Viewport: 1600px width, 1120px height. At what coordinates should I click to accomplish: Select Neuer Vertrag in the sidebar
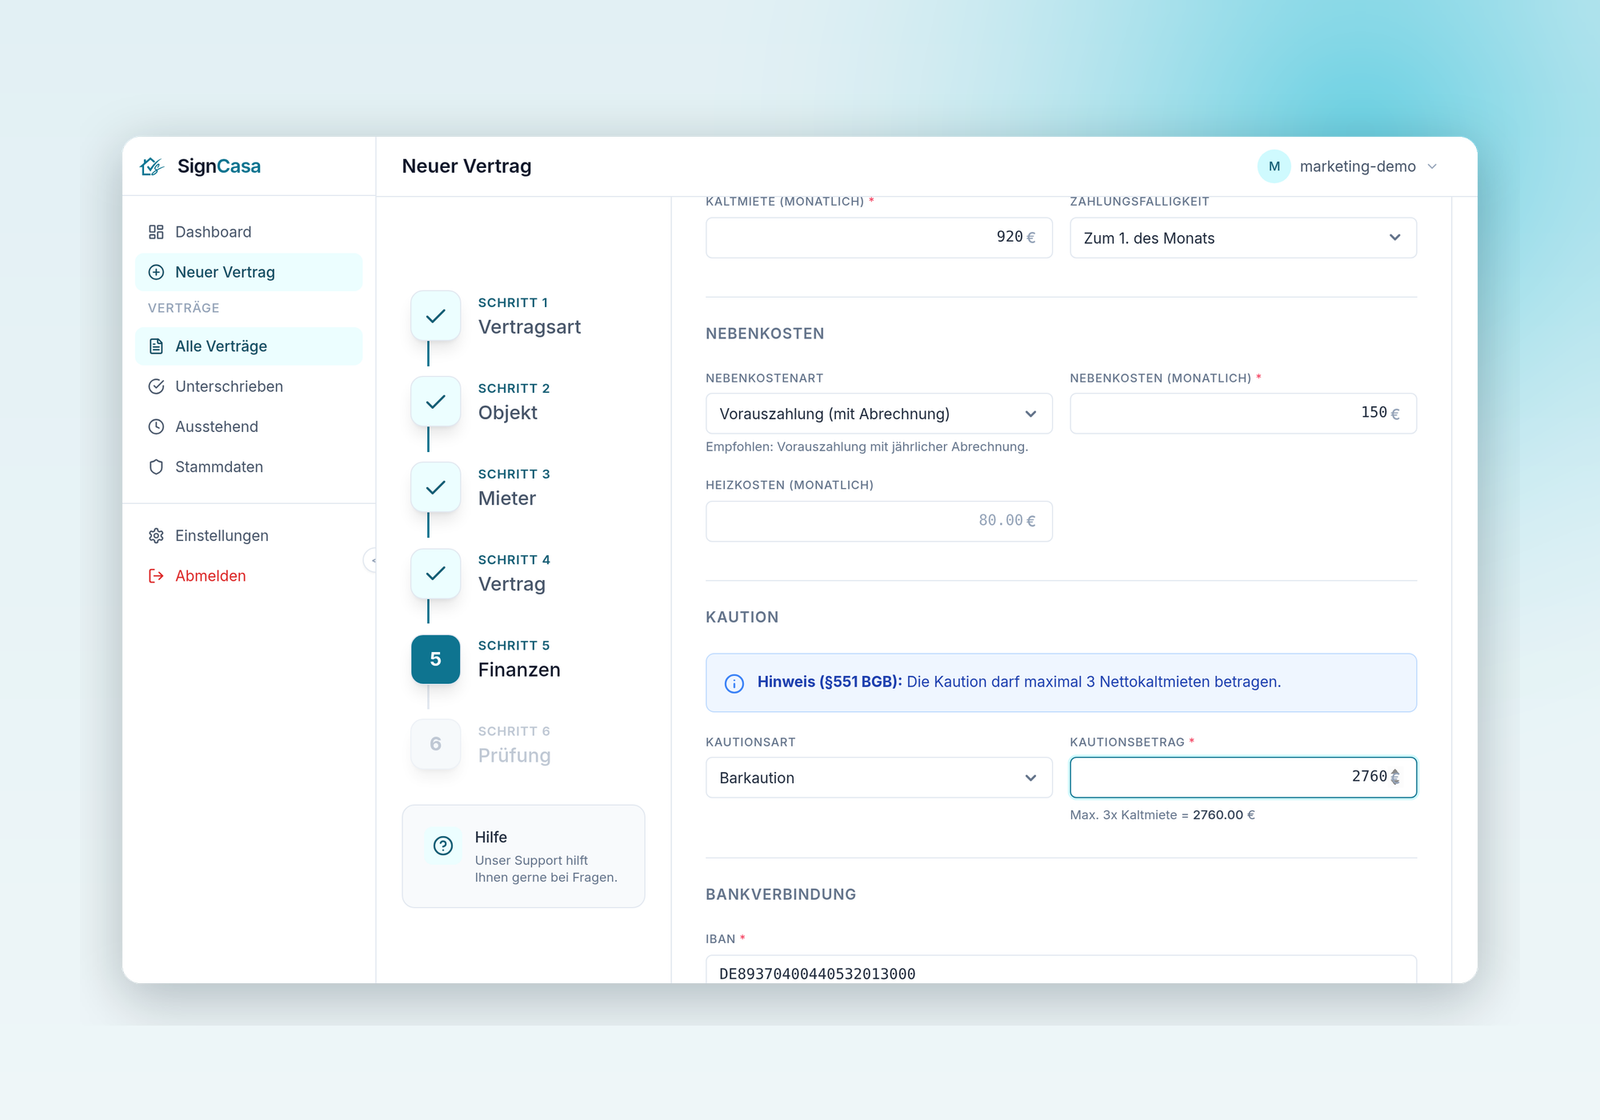coord(248,272)
